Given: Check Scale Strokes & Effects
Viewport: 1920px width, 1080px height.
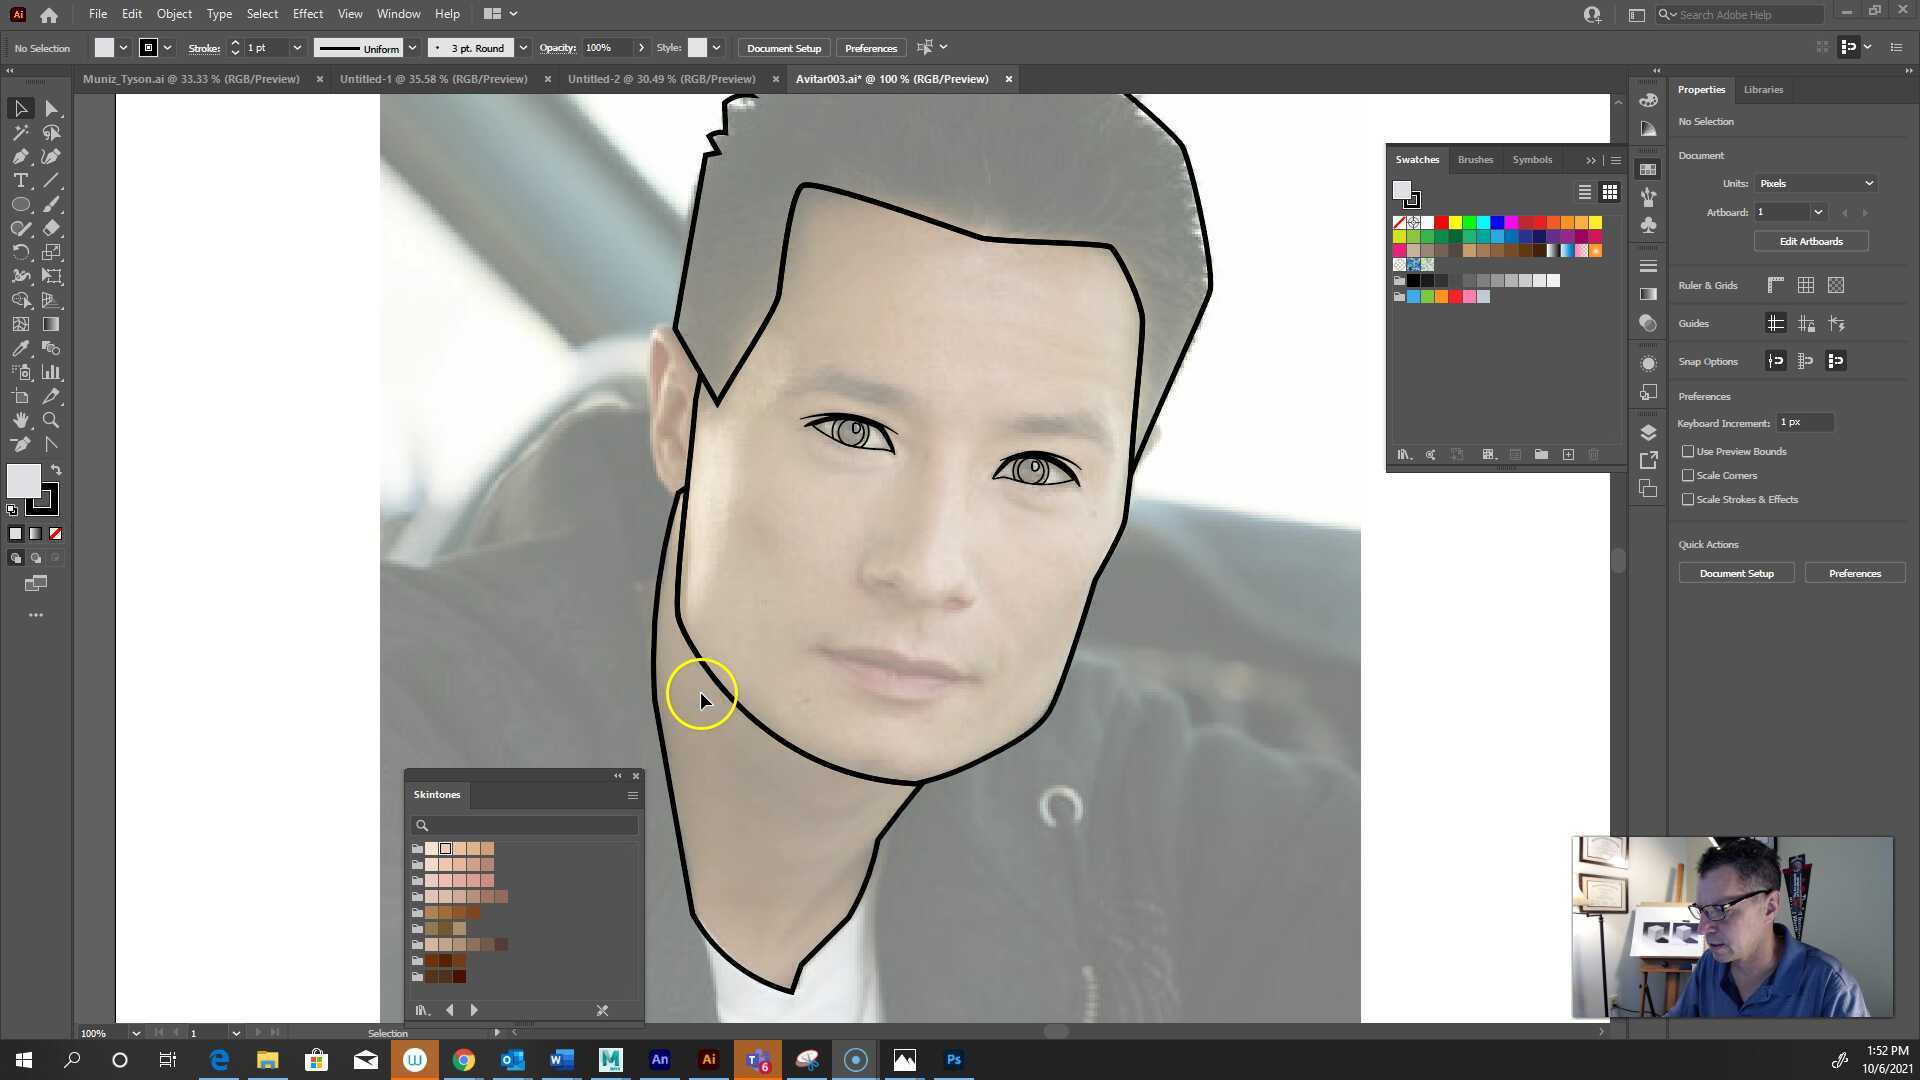Looking at the screenshot, I should (1688, 499).
